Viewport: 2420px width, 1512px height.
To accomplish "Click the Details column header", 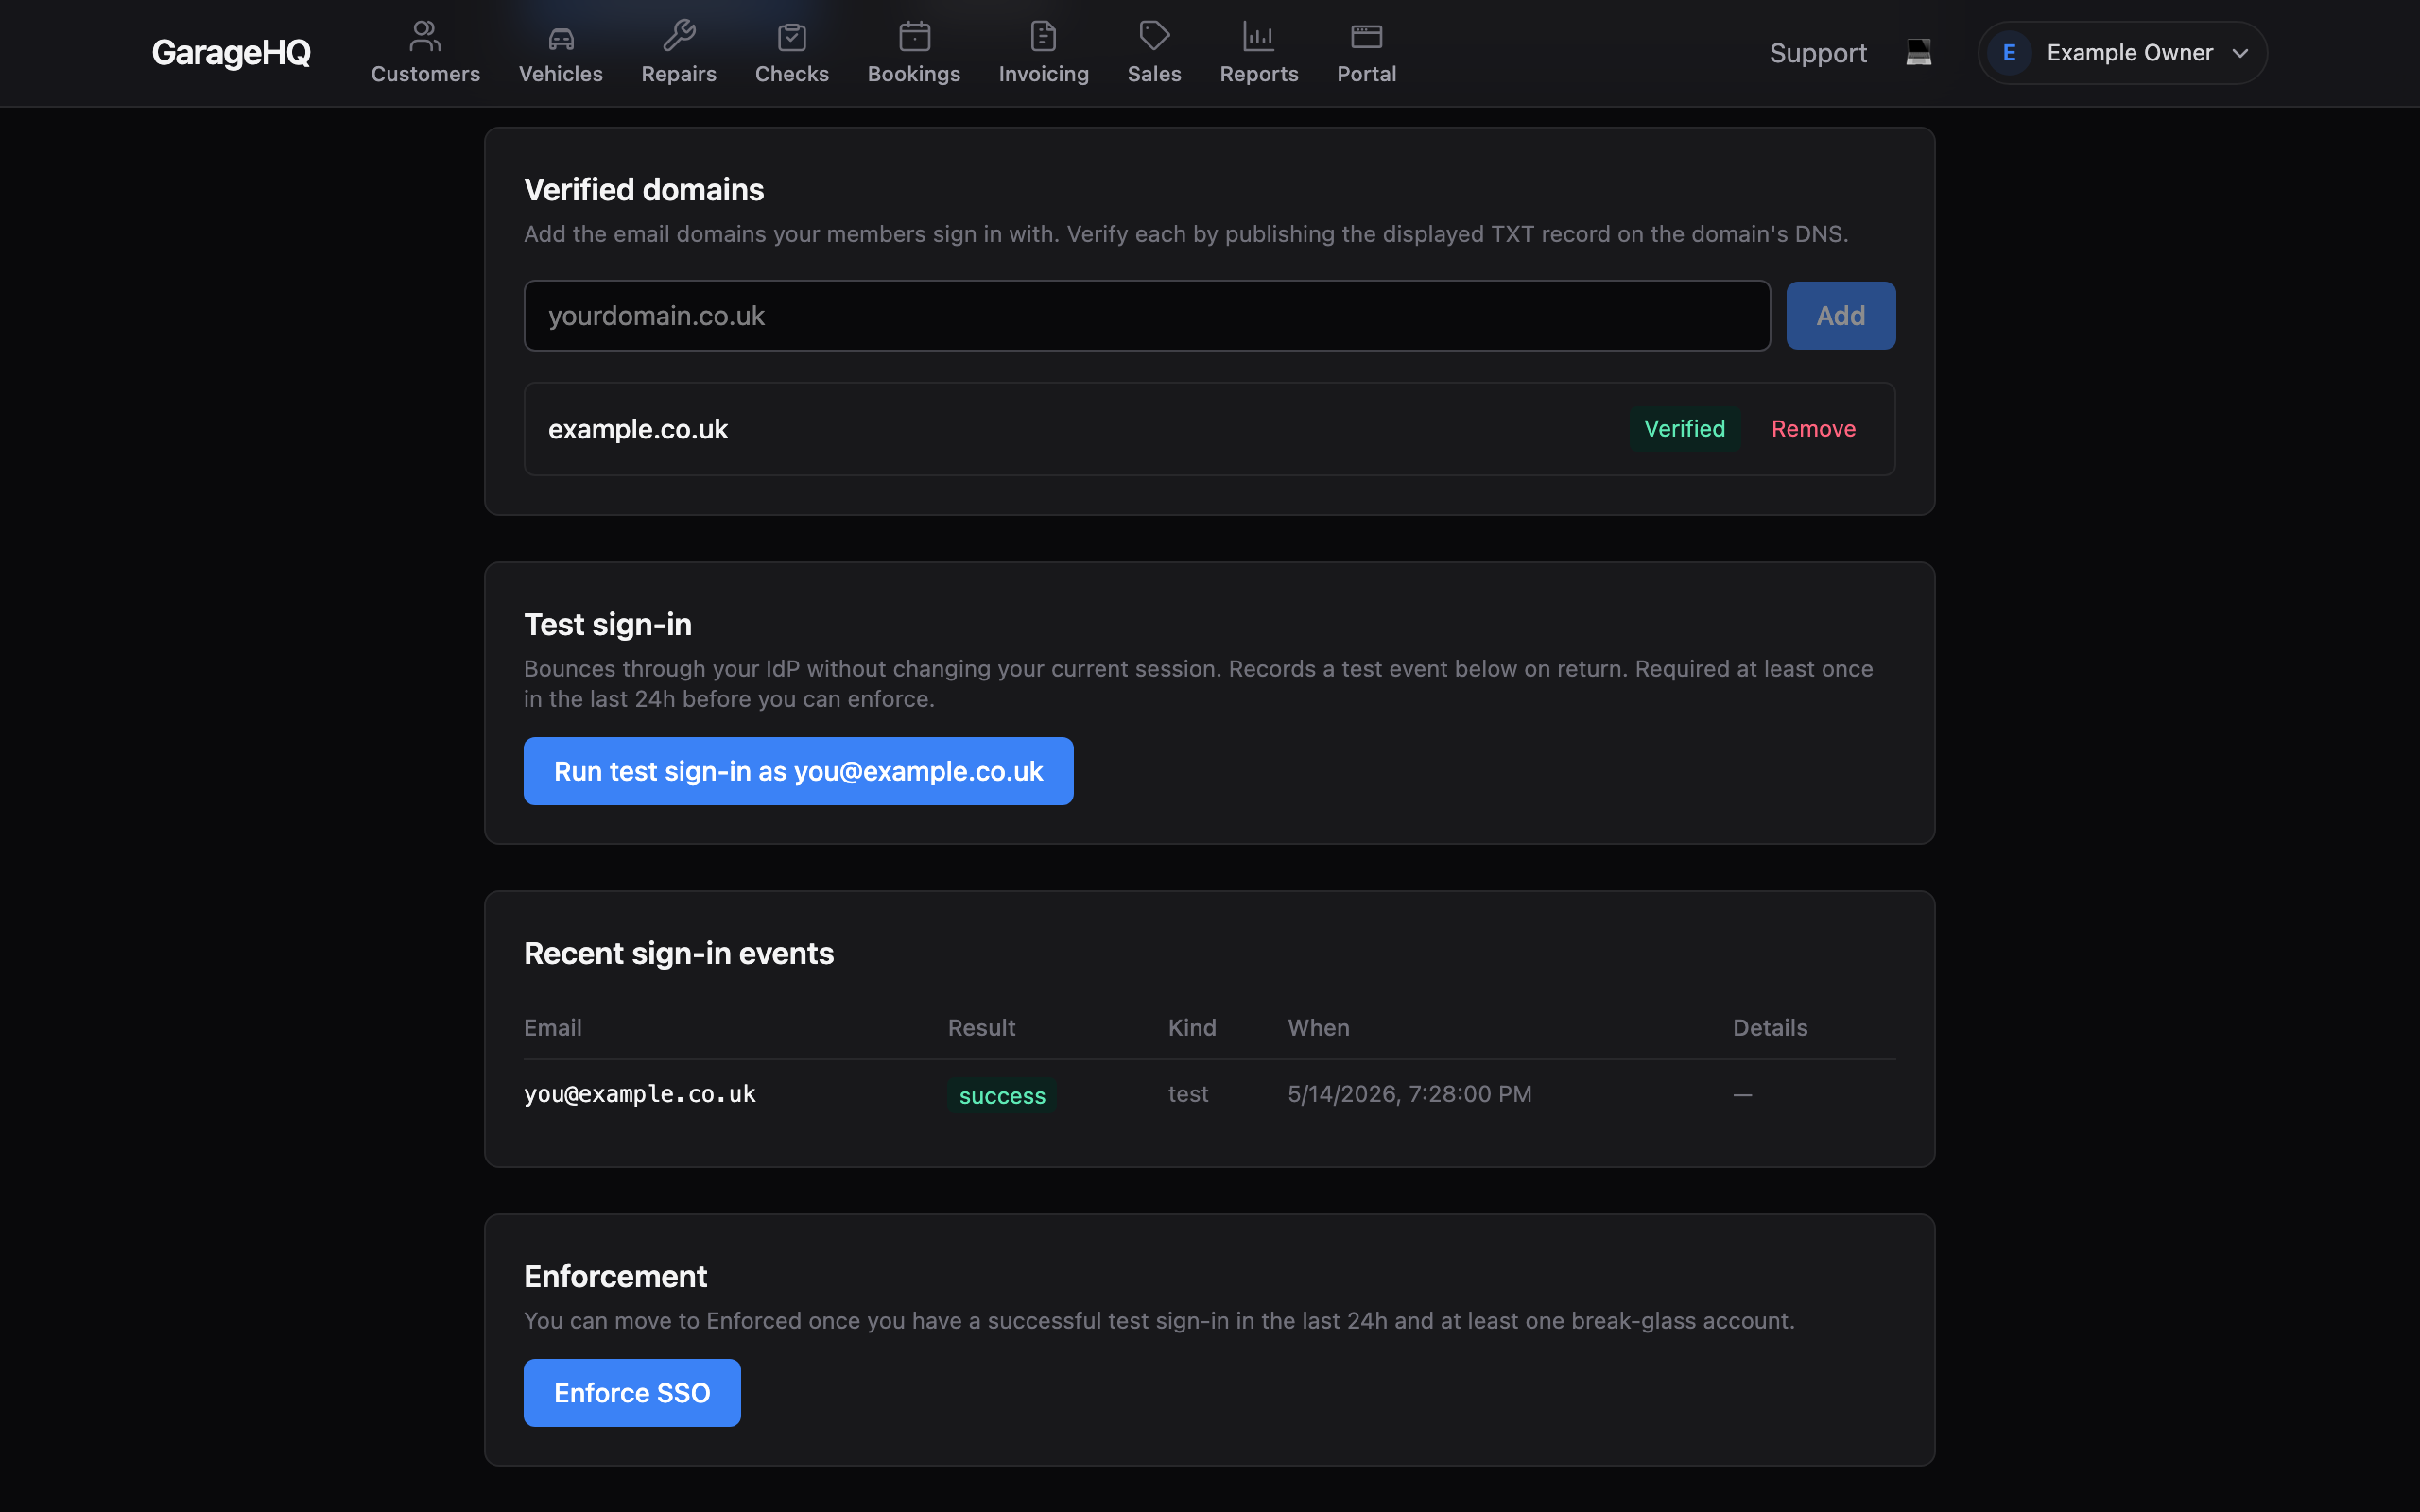I will [x=1770, y=1028].
